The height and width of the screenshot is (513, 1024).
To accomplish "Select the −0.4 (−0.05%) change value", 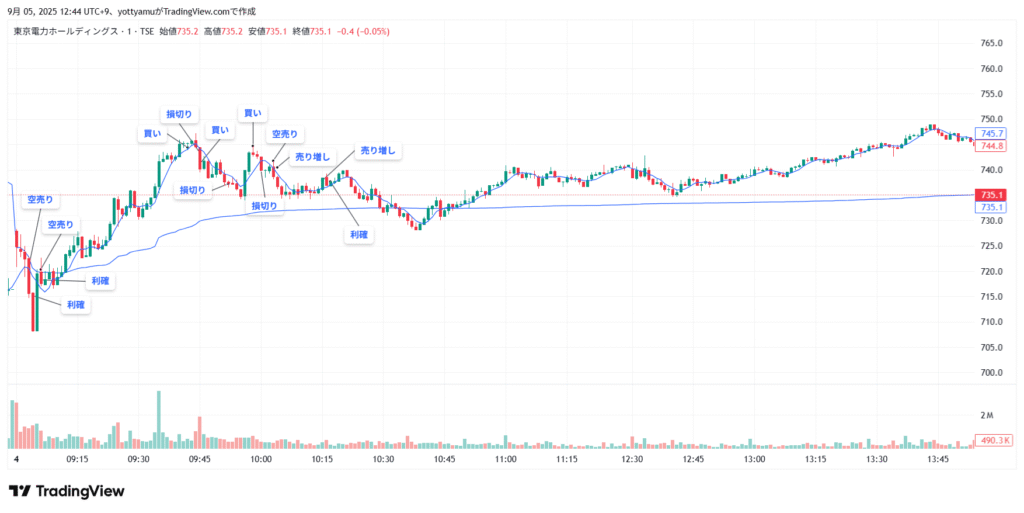I will pyautogui.click(x=363, y=31).
